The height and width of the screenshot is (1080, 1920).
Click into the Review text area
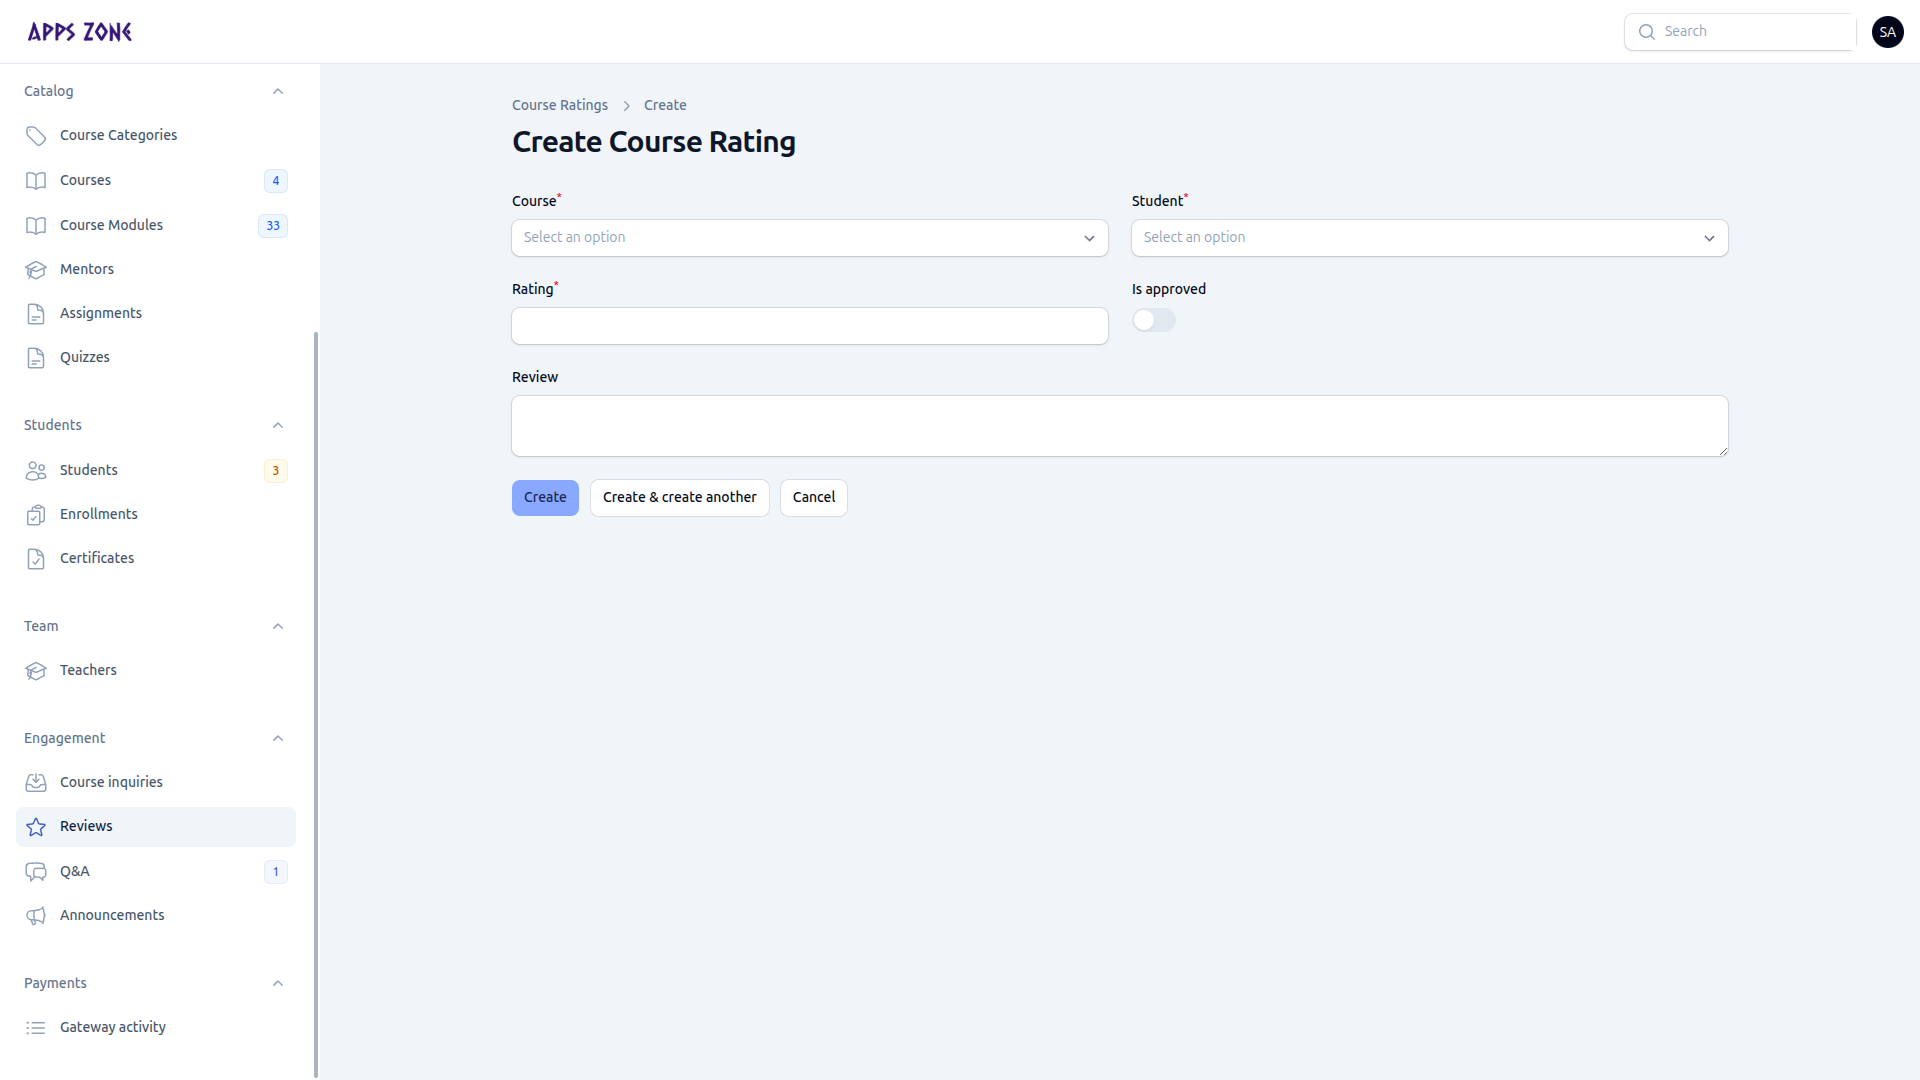pyautogui.click(x=1120, y=426)
